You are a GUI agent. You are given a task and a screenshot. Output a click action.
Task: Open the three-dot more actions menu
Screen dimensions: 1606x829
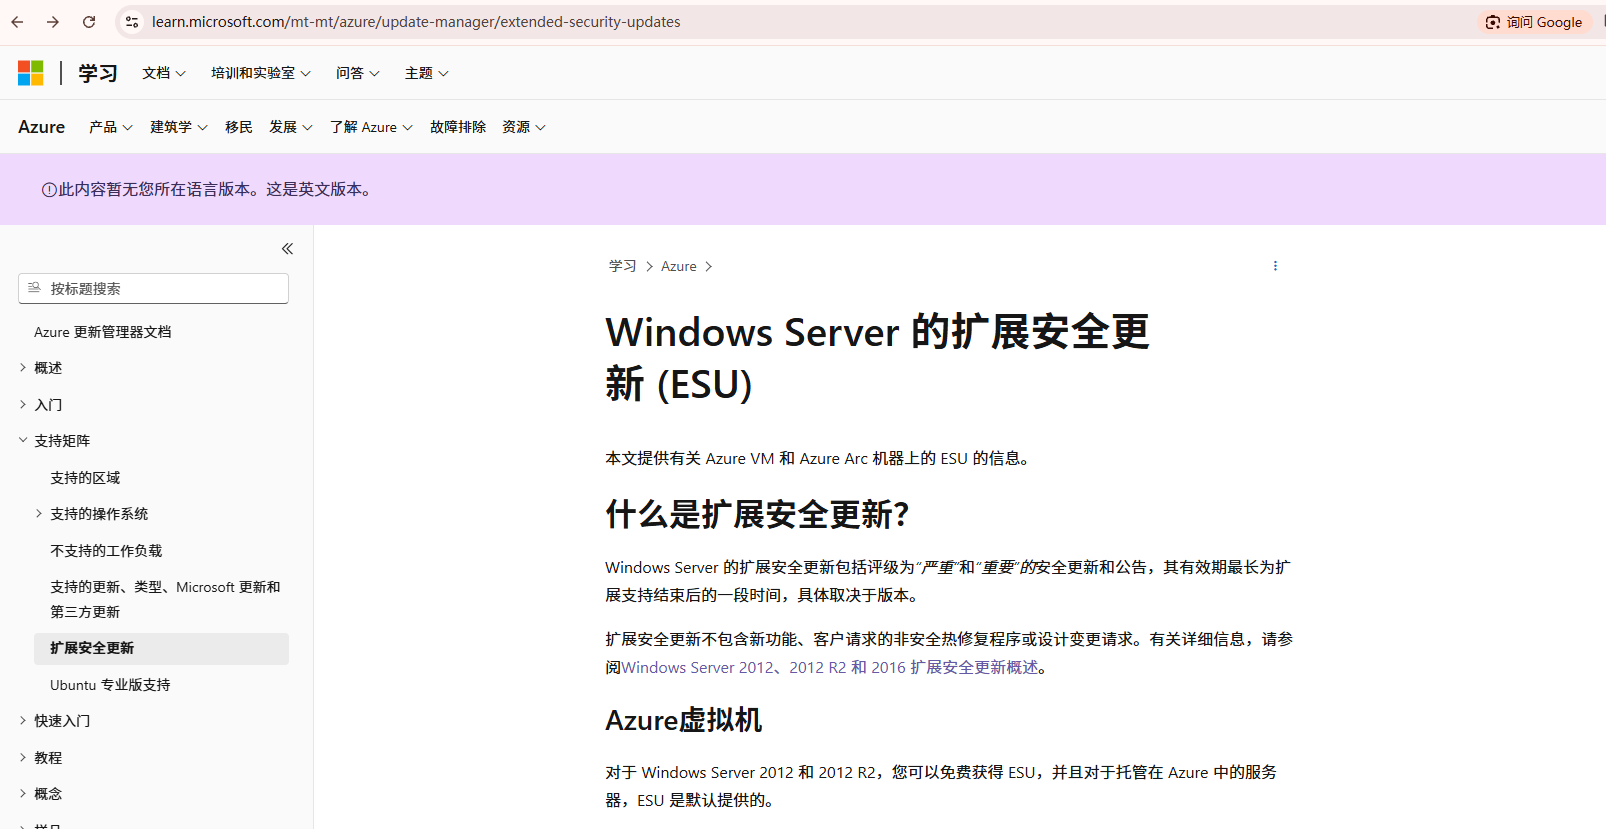(x=1275, y=266)
